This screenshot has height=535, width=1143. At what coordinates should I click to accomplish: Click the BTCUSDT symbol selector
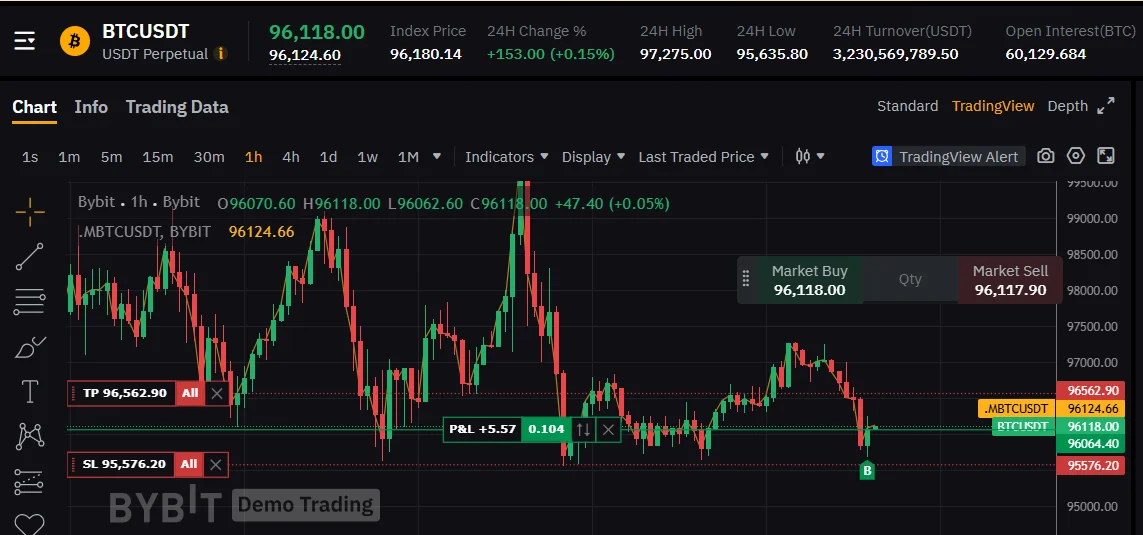pyautogui.click(x=146, y=31)
